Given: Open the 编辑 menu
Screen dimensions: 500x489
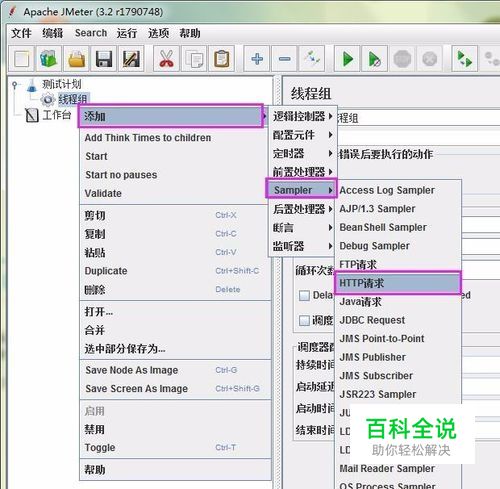Looking at the screenshot, I should click(53, 33).
